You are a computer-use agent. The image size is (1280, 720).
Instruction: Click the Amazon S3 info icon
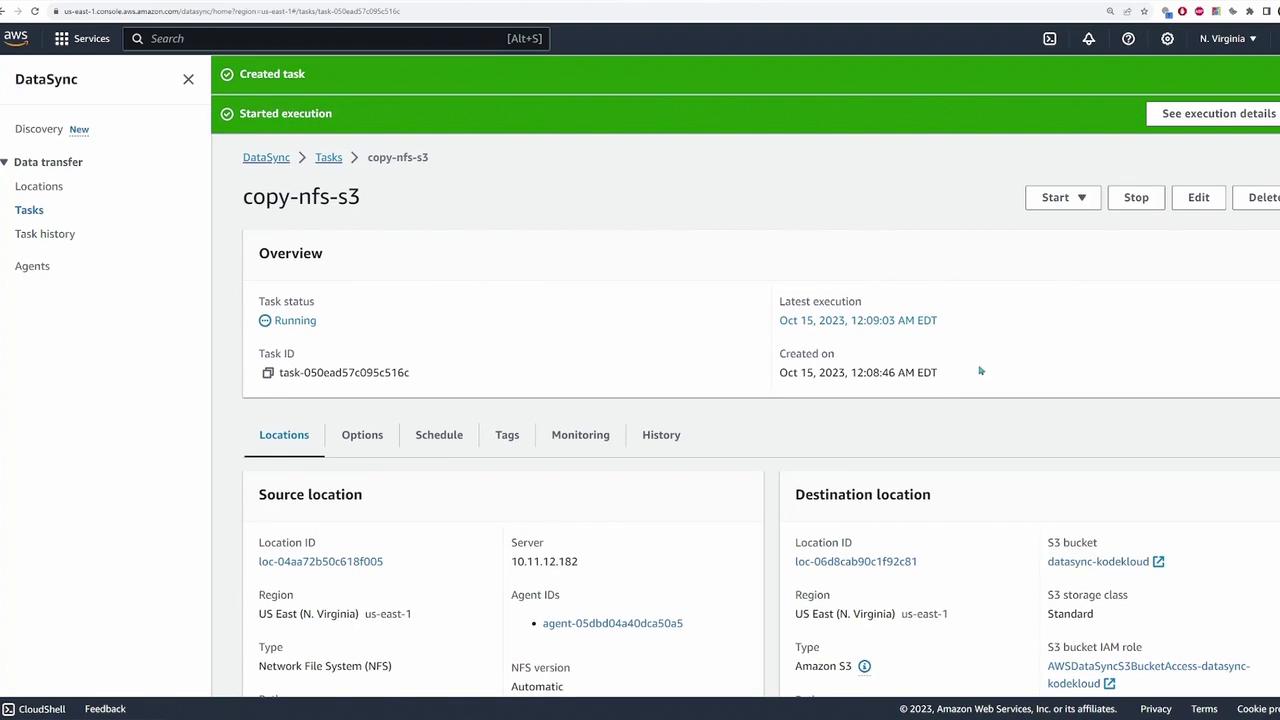tap(864, 666)
